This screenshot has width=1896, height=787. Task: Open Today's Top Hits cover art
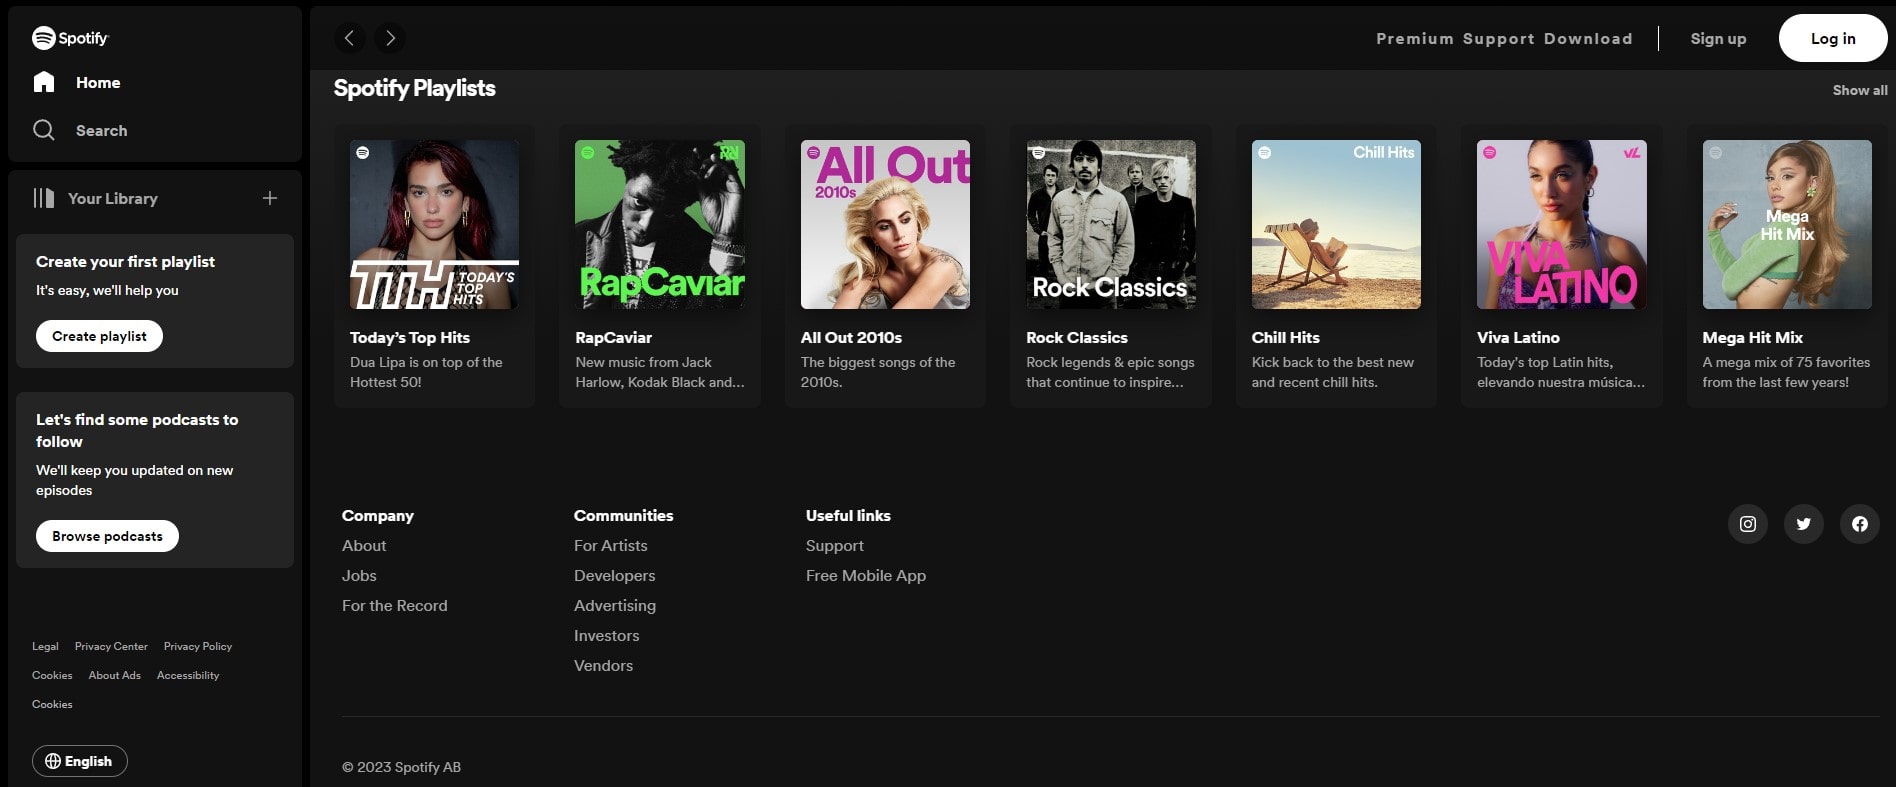pos(434,224)
